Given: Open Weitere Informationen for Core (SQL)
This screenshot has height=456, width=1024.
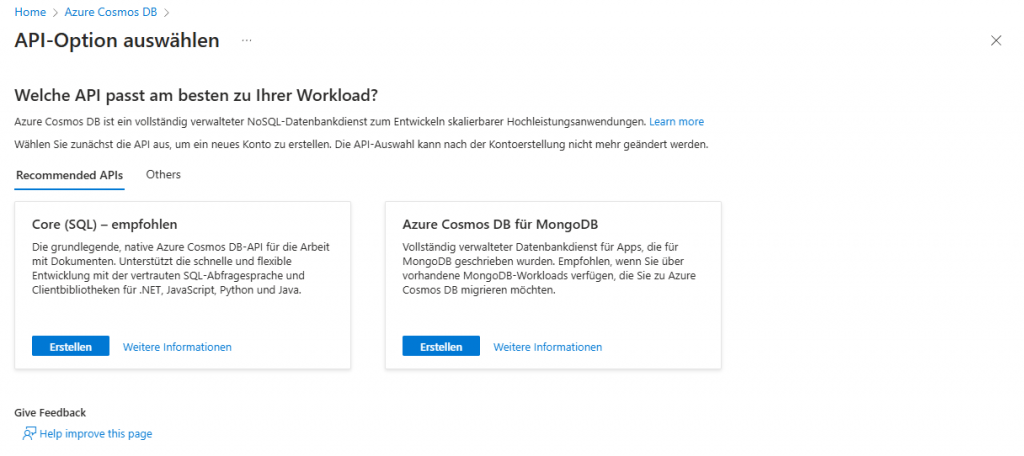Looking at the screenshot, I should tap(177, 347).
